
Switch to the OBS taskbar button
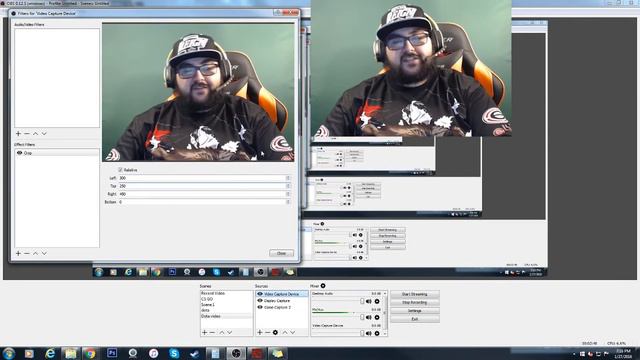click(x=236, y=353)
